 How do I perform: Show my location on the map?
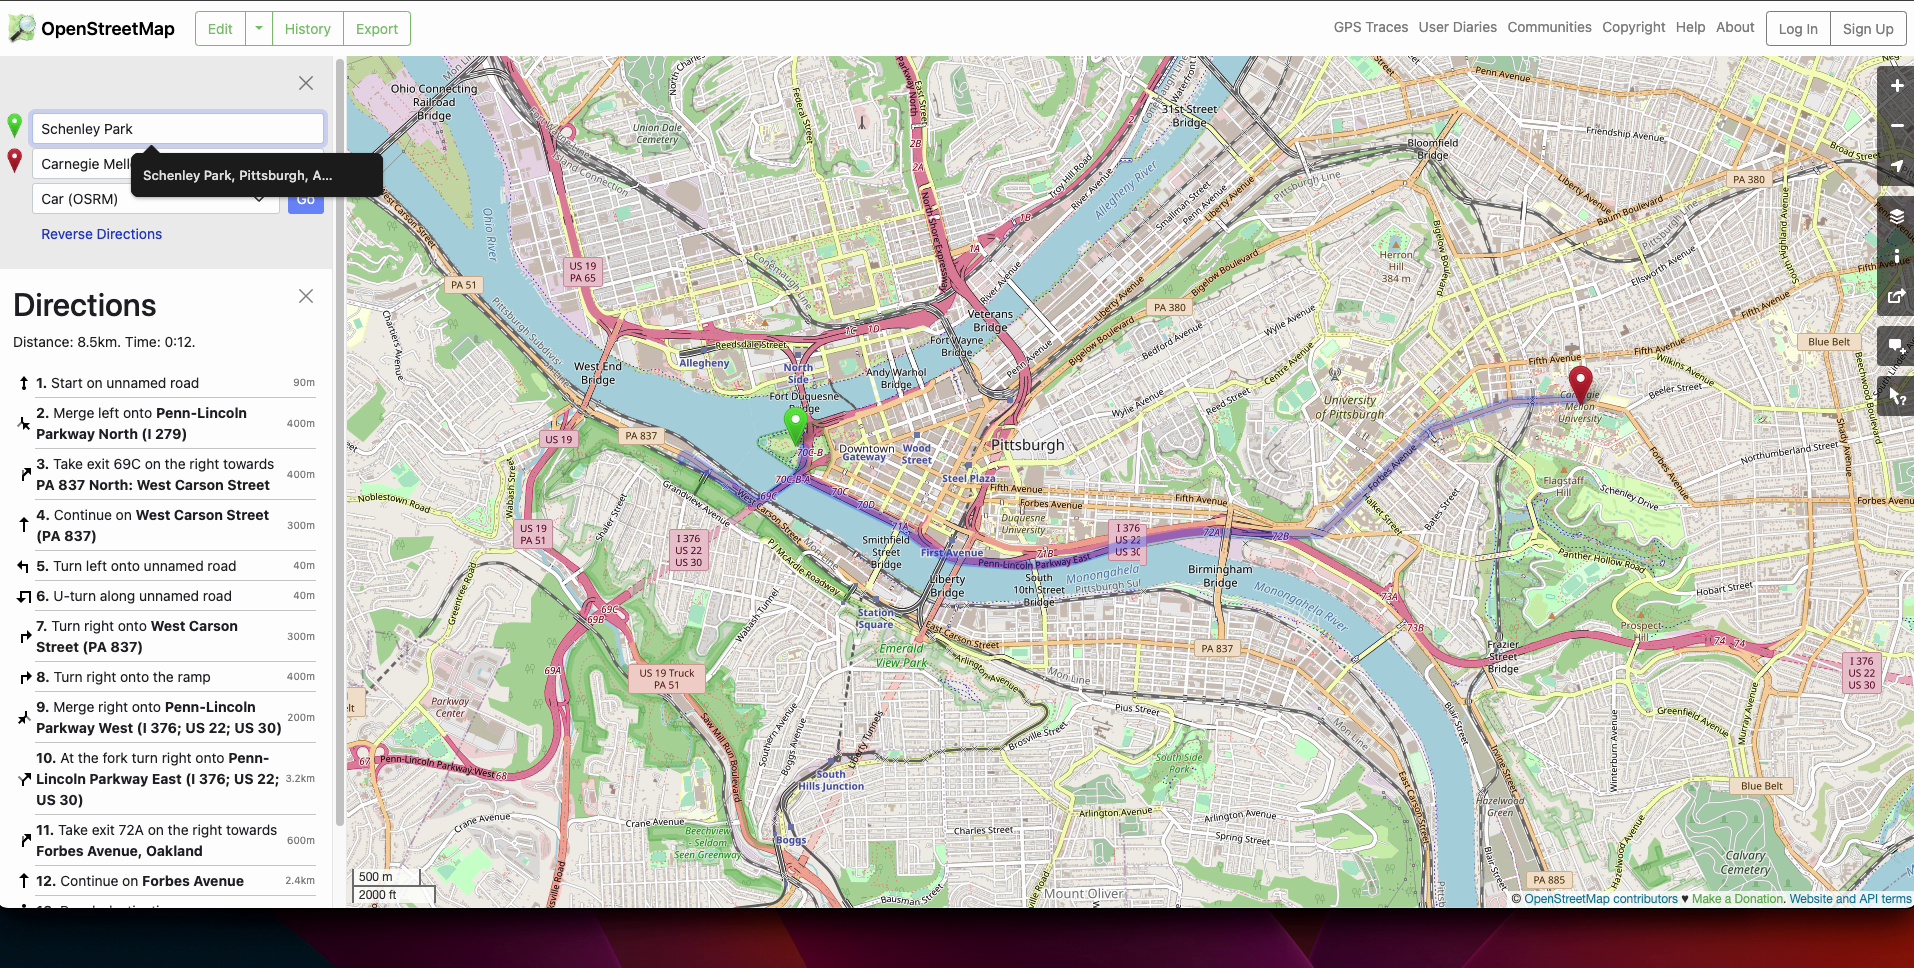coord(1896,166)
